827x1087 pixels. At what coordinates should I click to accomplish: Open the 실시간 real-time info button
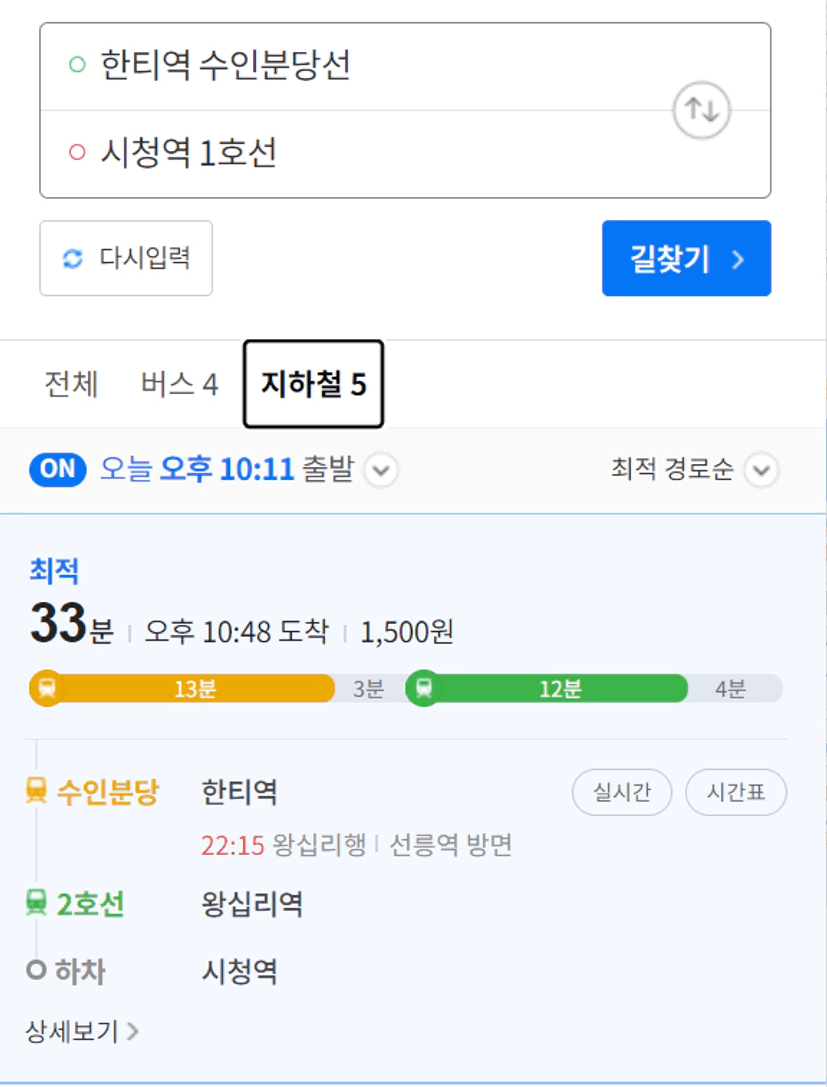[622, 792]
